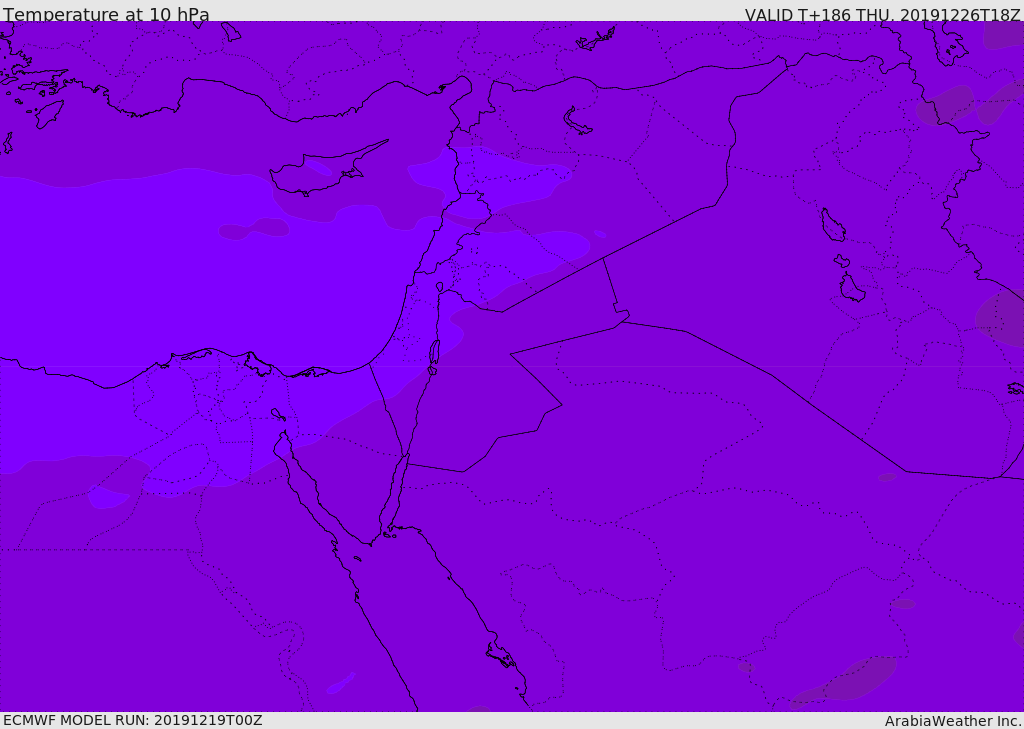The image size is (1024, 729).
Task: Click the 'ECMWF MODEL RUN: 20191219T00Z' text
Action: 133,721
